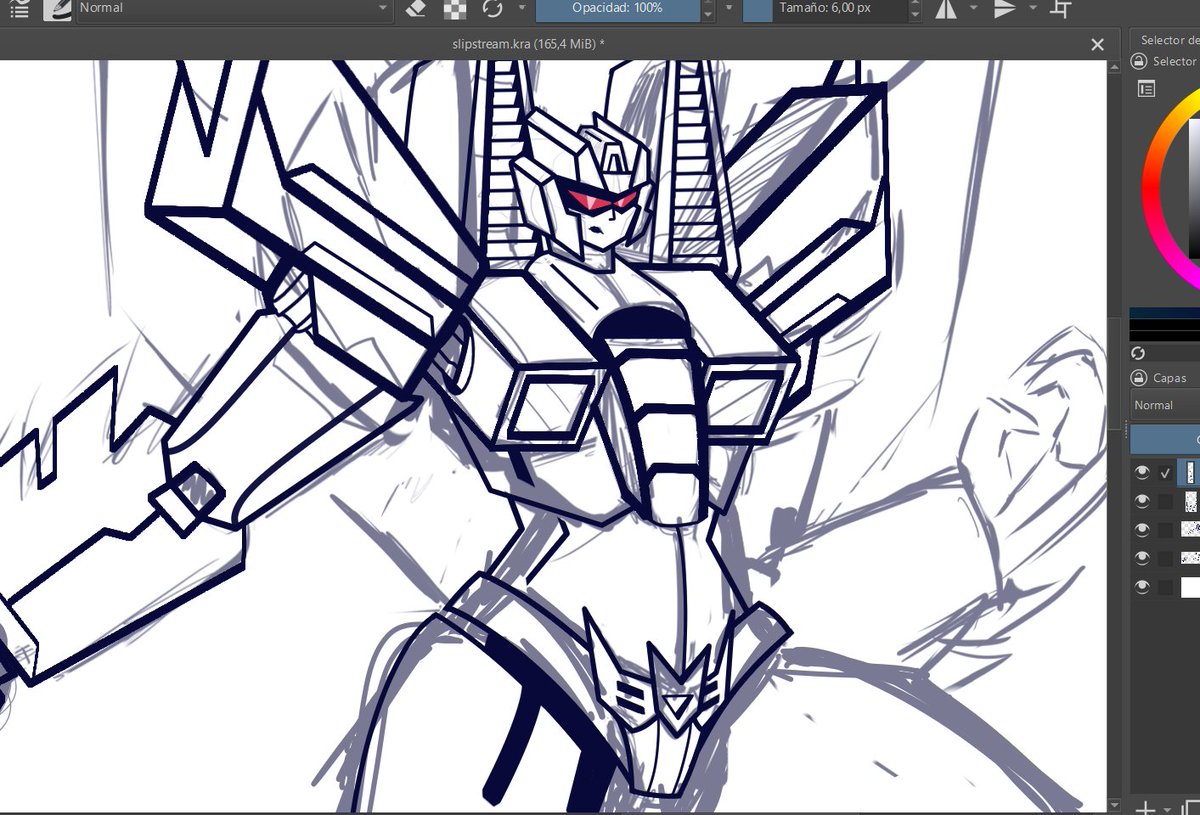
Task: Select the first layer thumbnail
Action: pos(1190,472)
